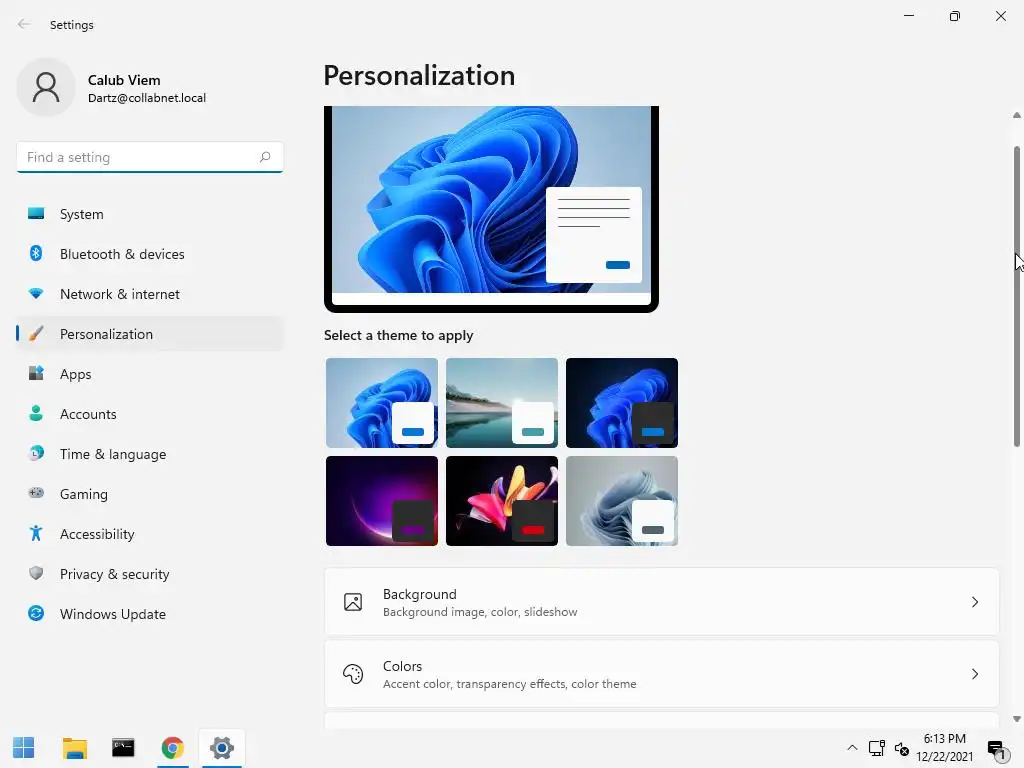Open Bluetooth & devices settings

pos(150,254)
